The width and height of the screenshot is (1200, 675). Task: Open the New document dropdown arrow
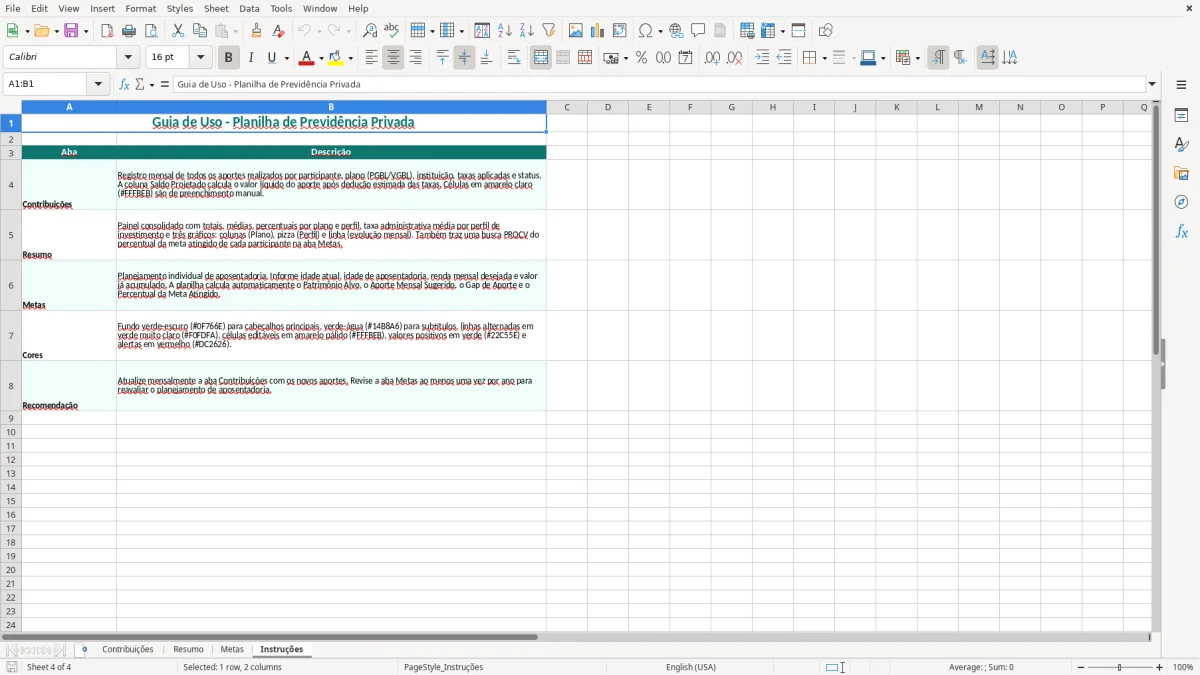[27, 31]
